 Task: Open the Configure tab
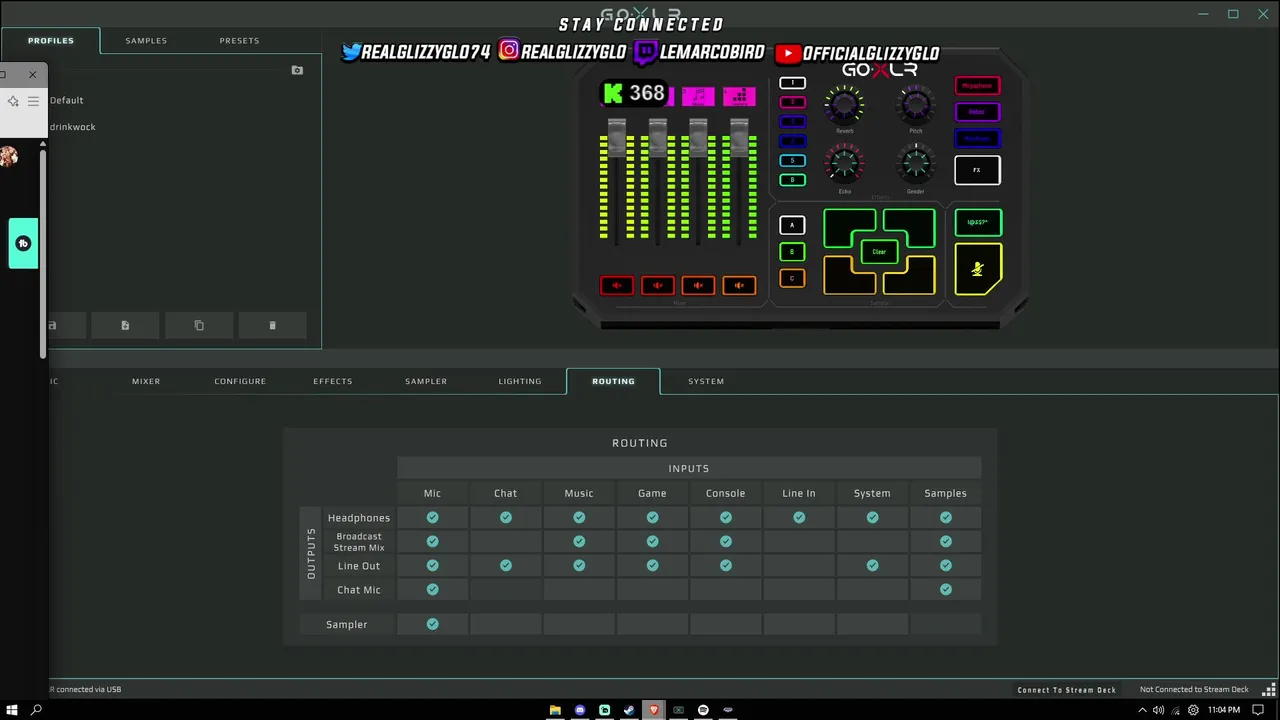tap(240, 381)
